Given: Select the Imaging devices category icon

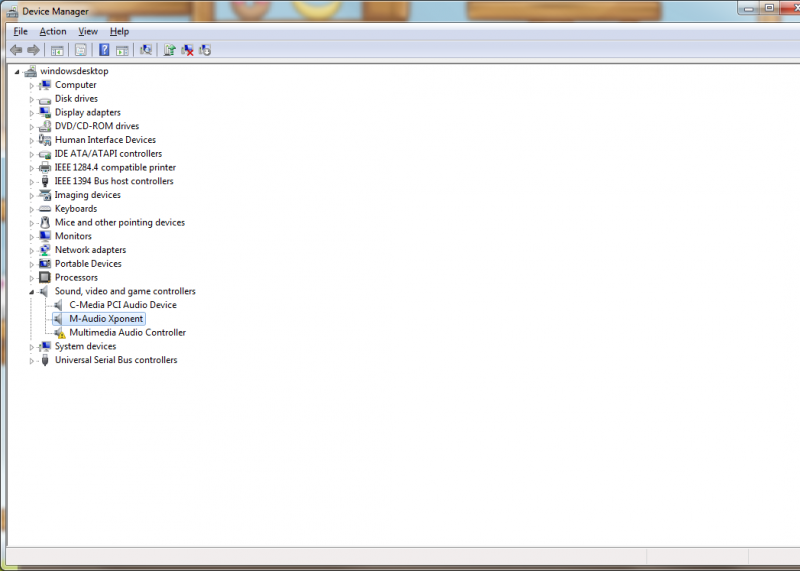Looking at the screenshot, I should point(45,195).
